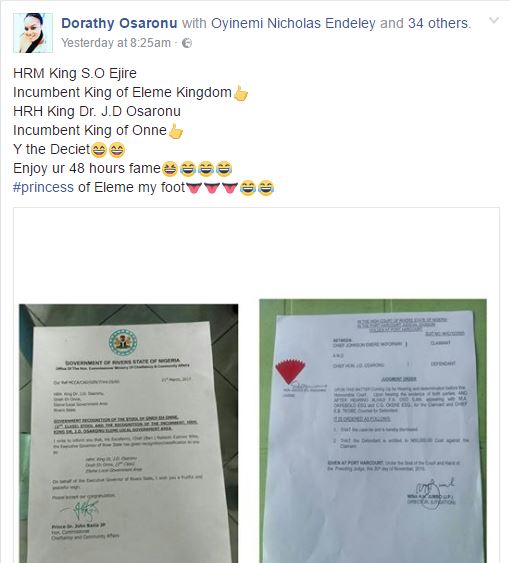The width and height of the screenshot is (510, 563).
Task: Click the first laughing emoji after fame
Action: pyautogui.click(x=170, y=169)
